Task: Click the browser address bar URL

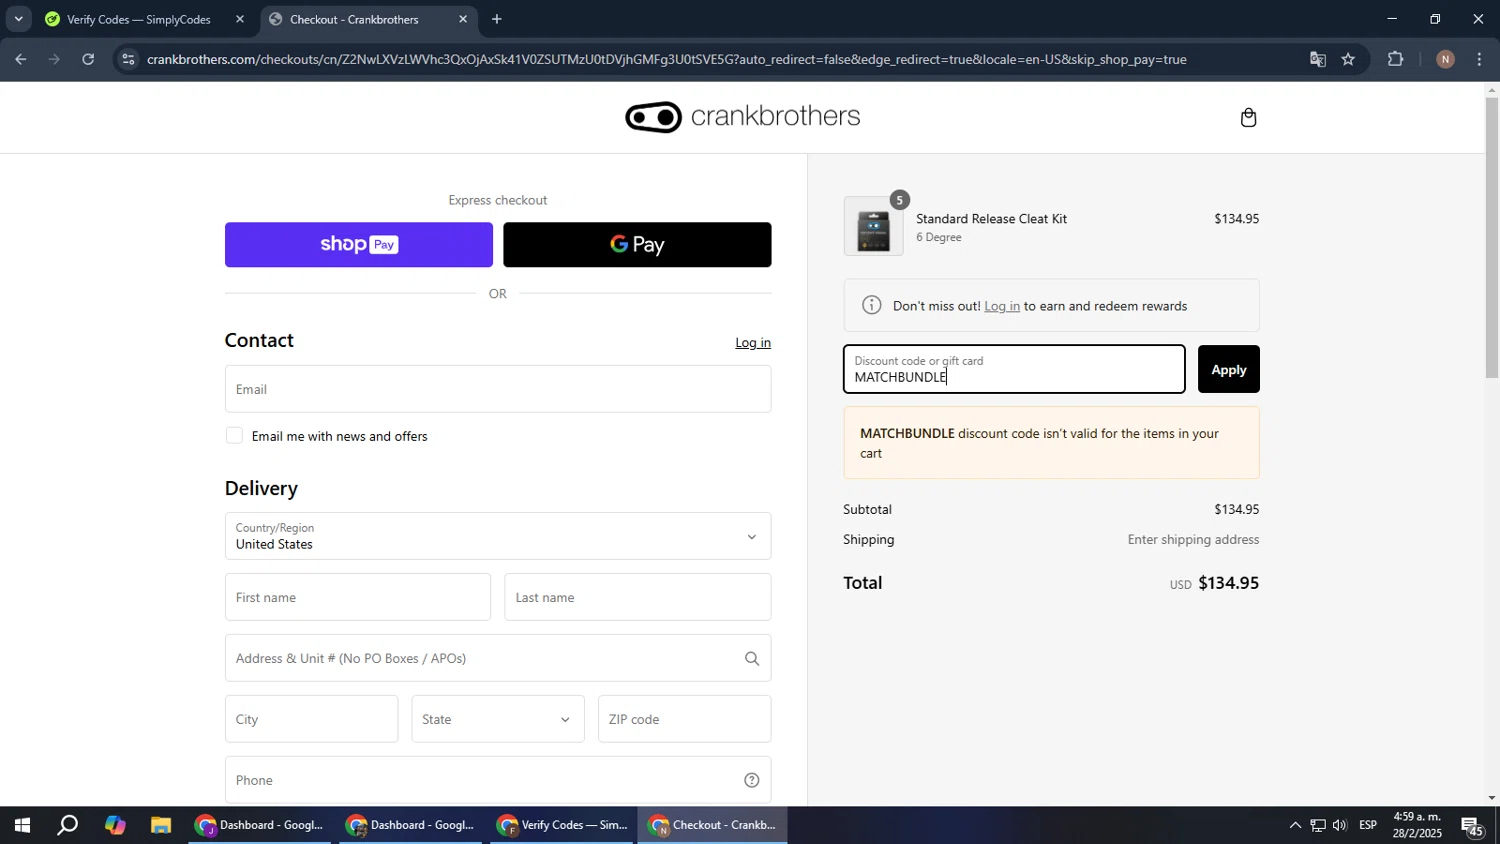Action: coord(667,59)
